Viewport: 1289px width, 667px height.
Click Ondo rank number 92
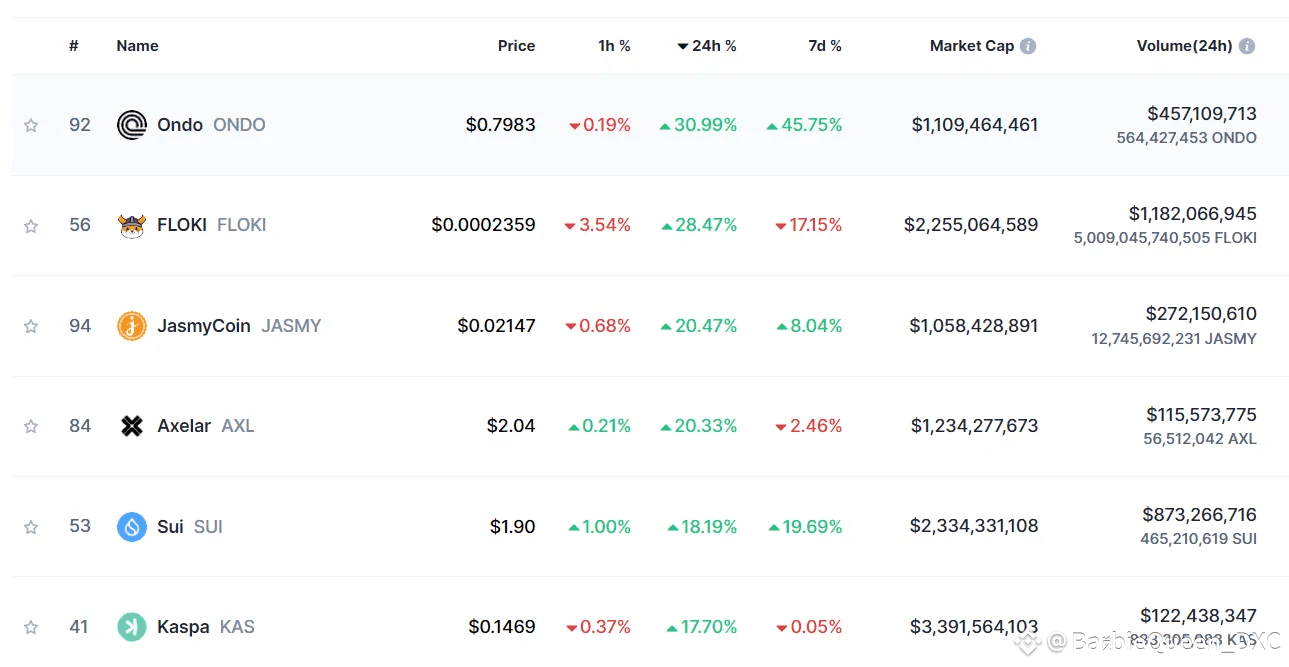[x=80, y=125]
